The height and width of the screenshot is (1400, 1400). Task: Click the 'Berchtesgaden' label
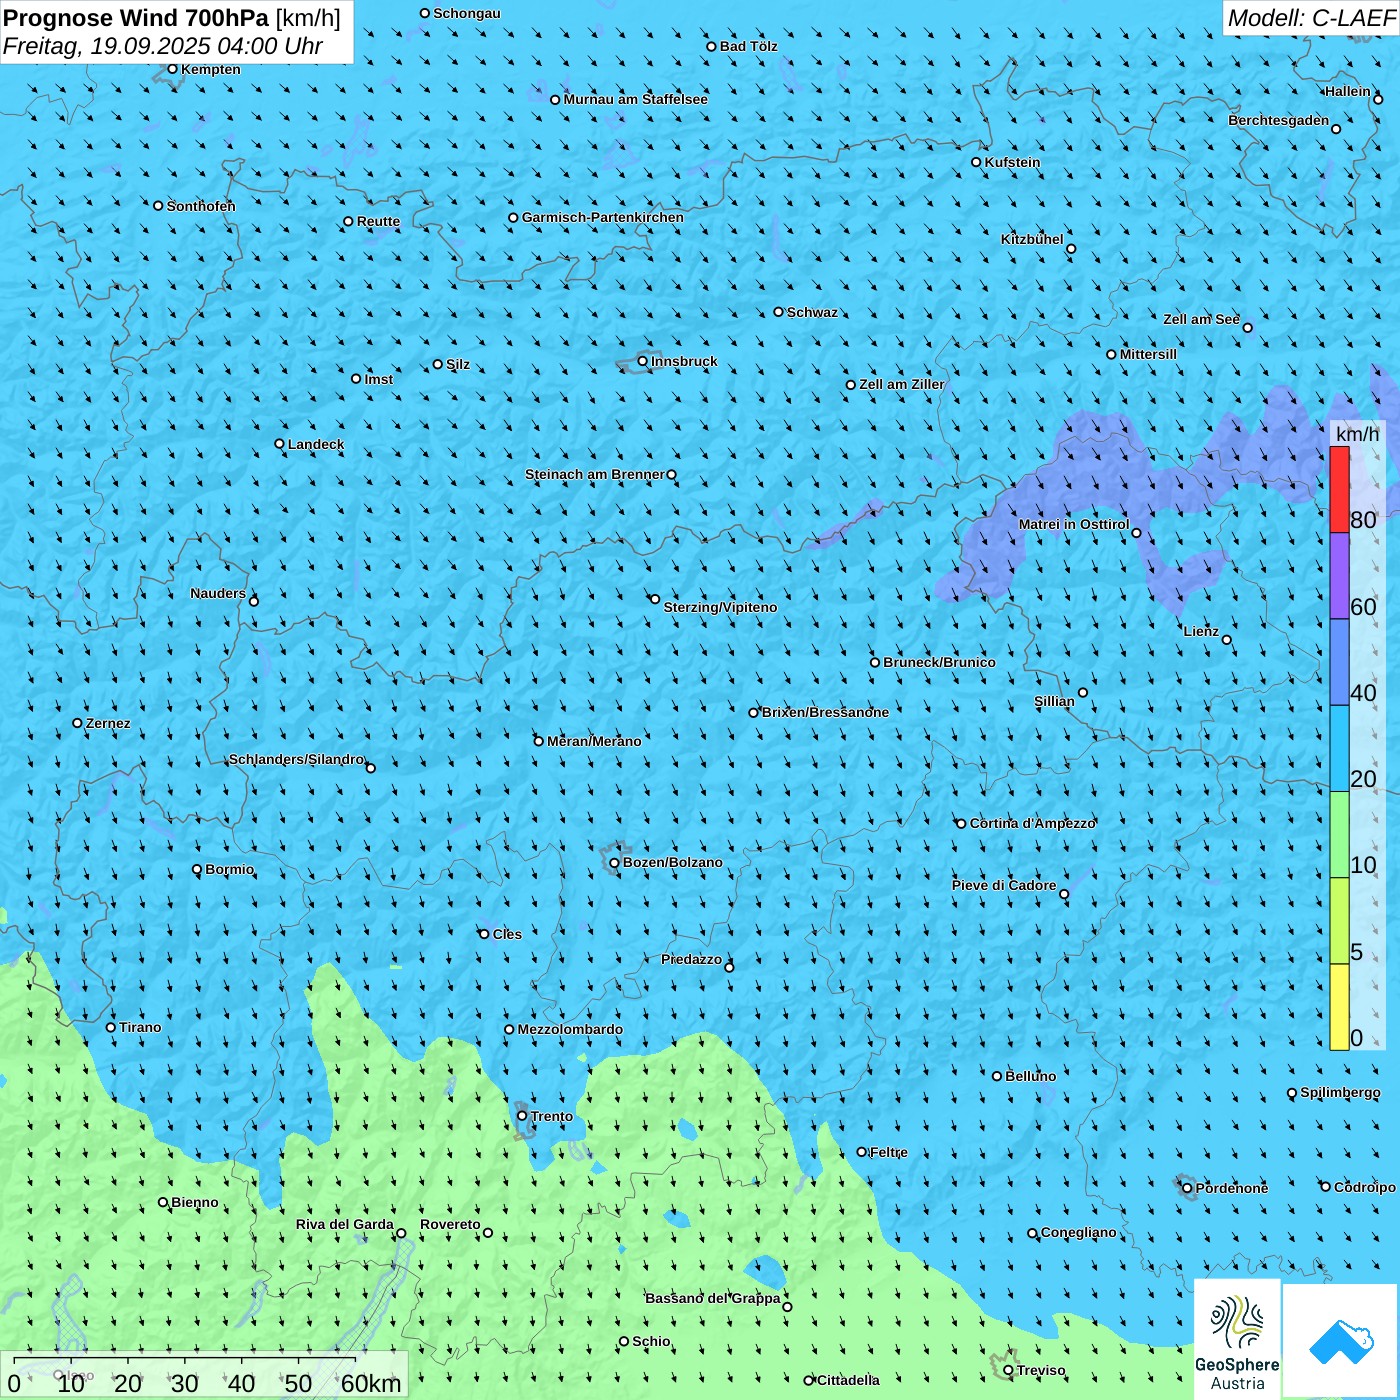(1279, 120)
